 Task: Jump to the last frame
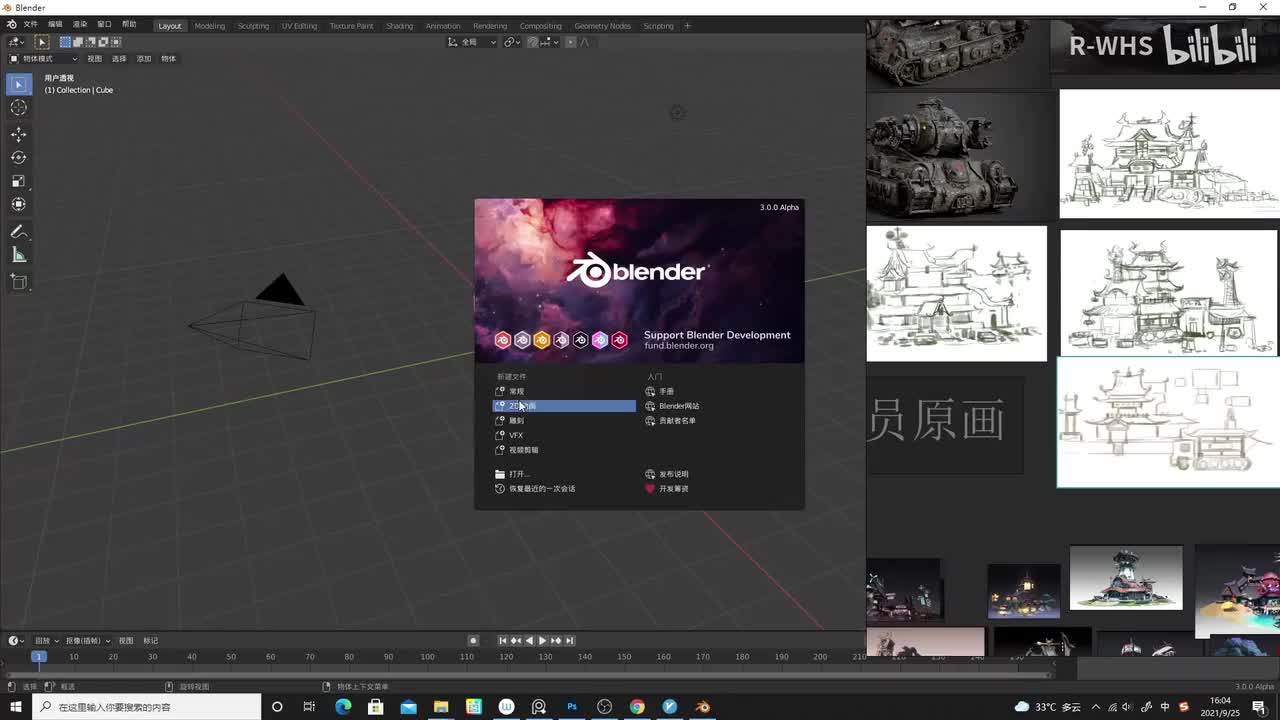pyautogui.click(x=569, y=640)
